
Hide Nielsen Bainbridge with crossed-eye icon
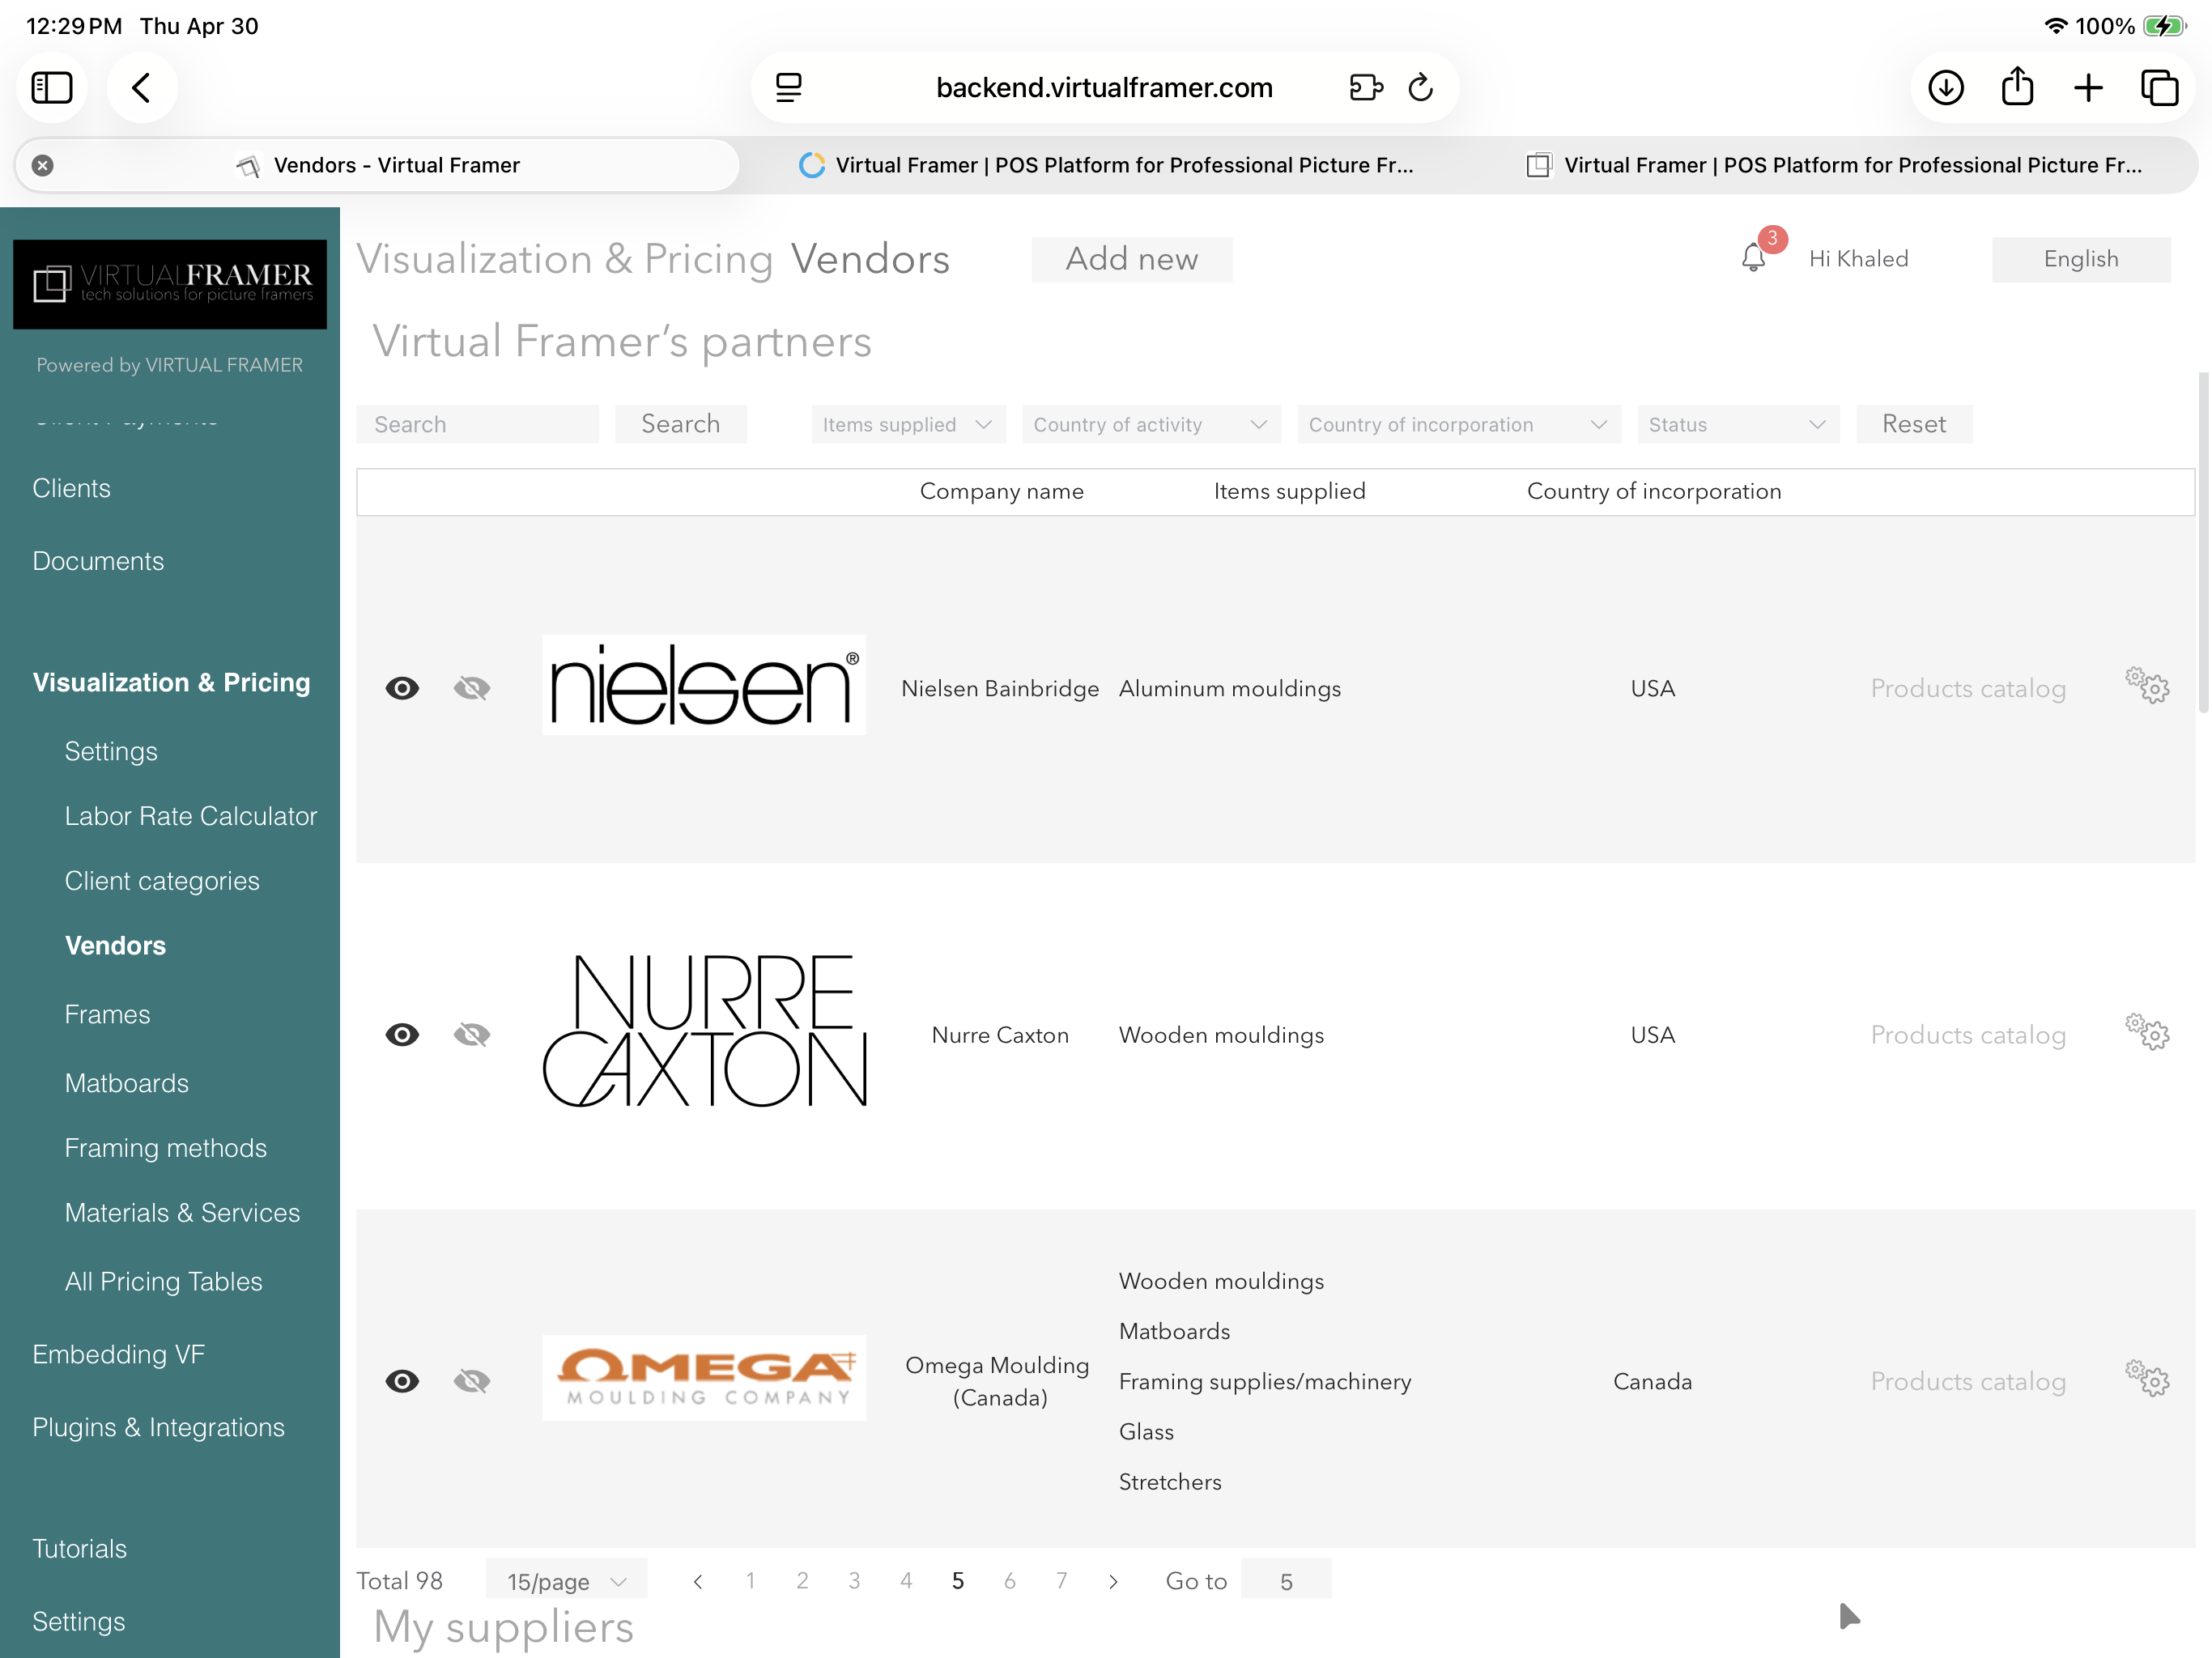coord(472,688)
